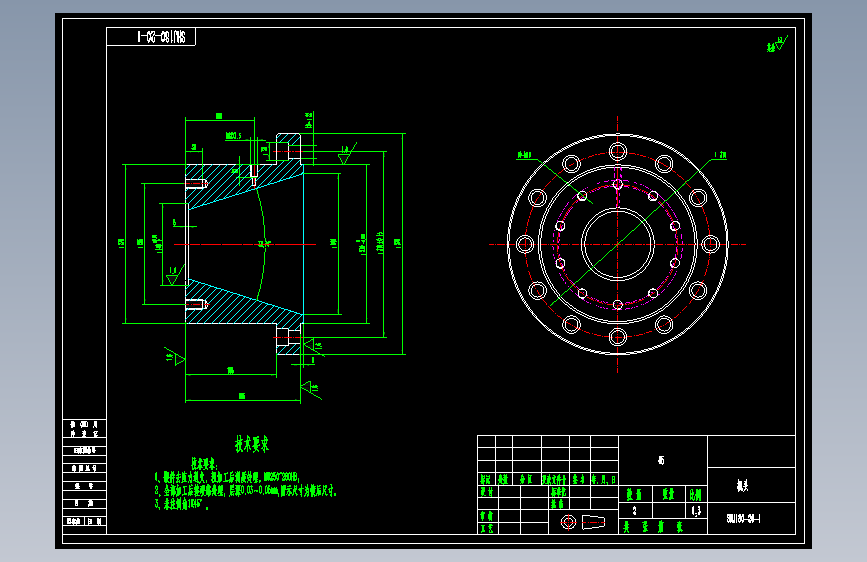This screenshot has height=562, width=867.
Task: Select the leftmost bolt hole on the outer circle
Action: [x=525, y=244]
